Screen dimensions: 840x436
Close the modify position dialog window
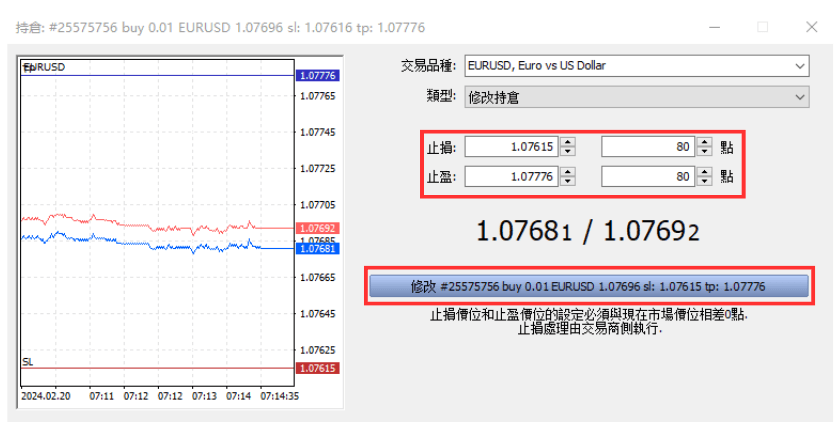pyautogui.click(x=808, y=27)
